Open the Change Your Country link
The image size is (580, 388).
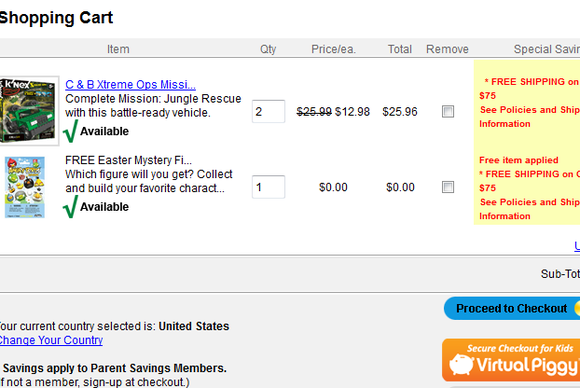tap(51, 340)
